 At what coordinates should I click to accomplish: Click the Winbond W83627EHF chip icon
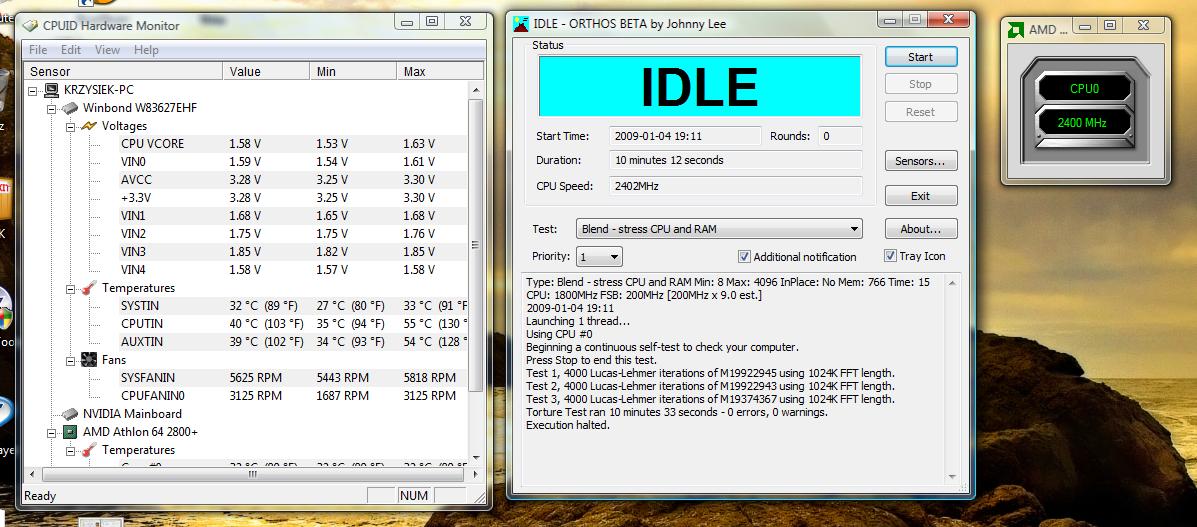click(70, 108)
